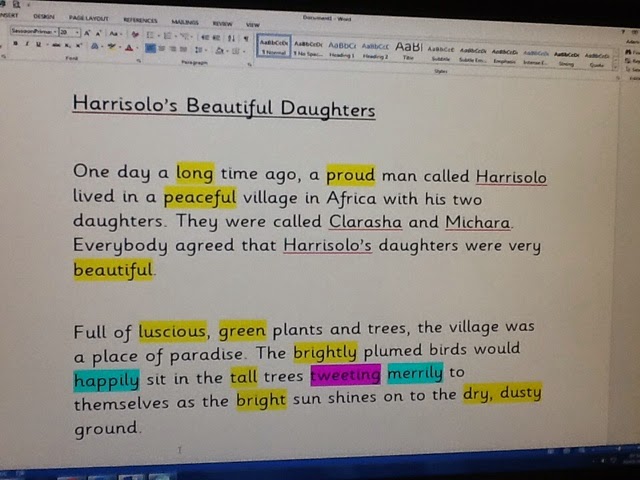
Task: Apply the Emphasis style
Action: pos(504,56)
